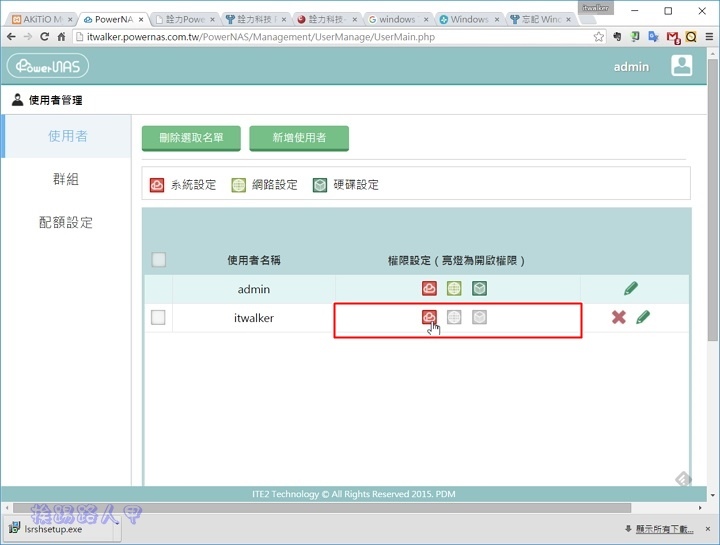This screenshot has width=720, height=545.
Task: Check the select-all checkbox in table header
Action: coord(158,260)
